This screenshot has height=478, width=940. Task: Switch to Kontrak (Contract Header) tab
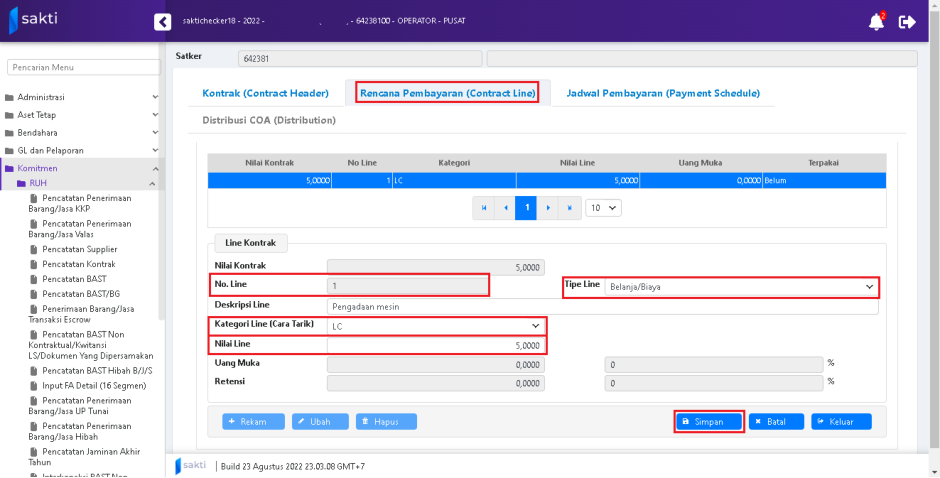(x=265, y=93)
